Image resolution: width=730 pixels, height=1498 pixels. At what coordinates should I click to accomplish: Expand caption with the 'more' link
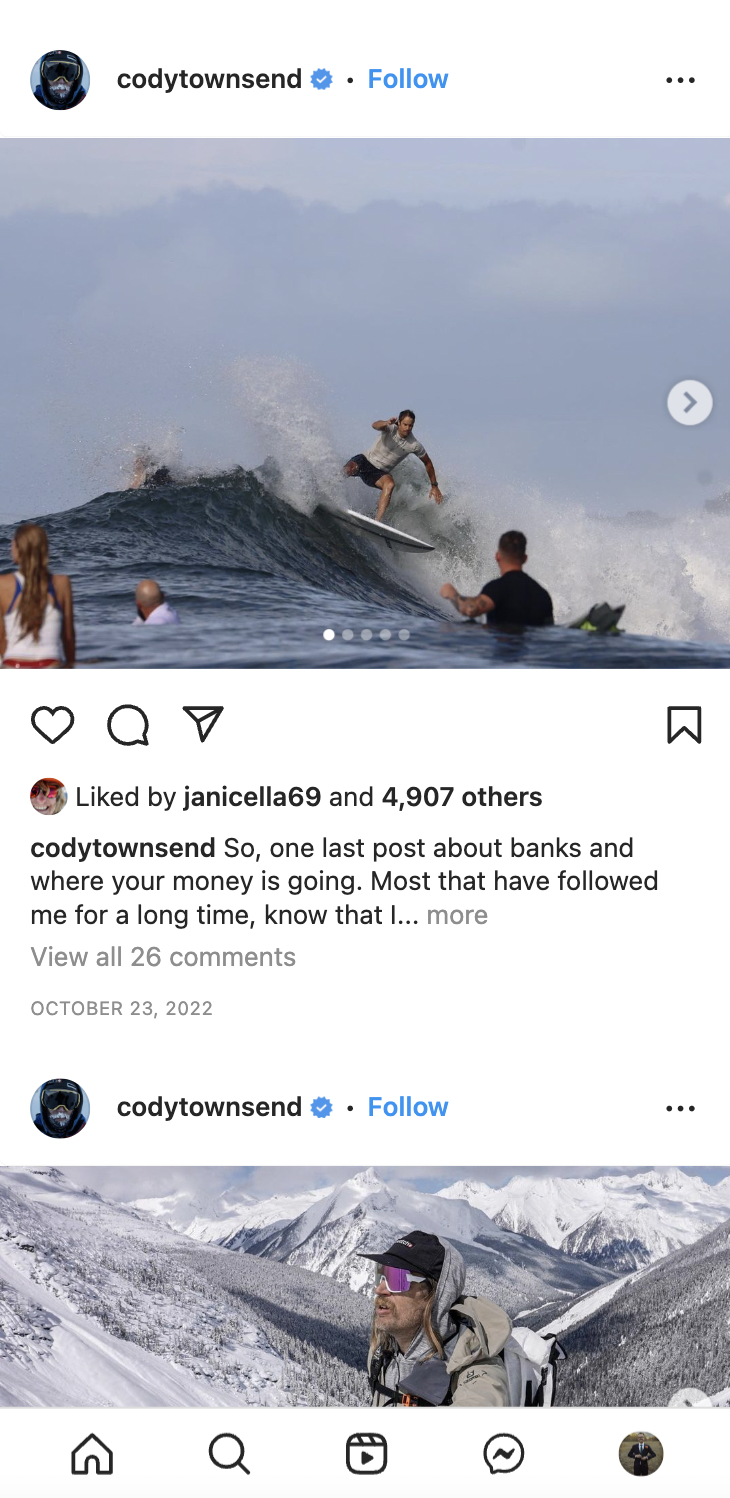coord(457,915)
